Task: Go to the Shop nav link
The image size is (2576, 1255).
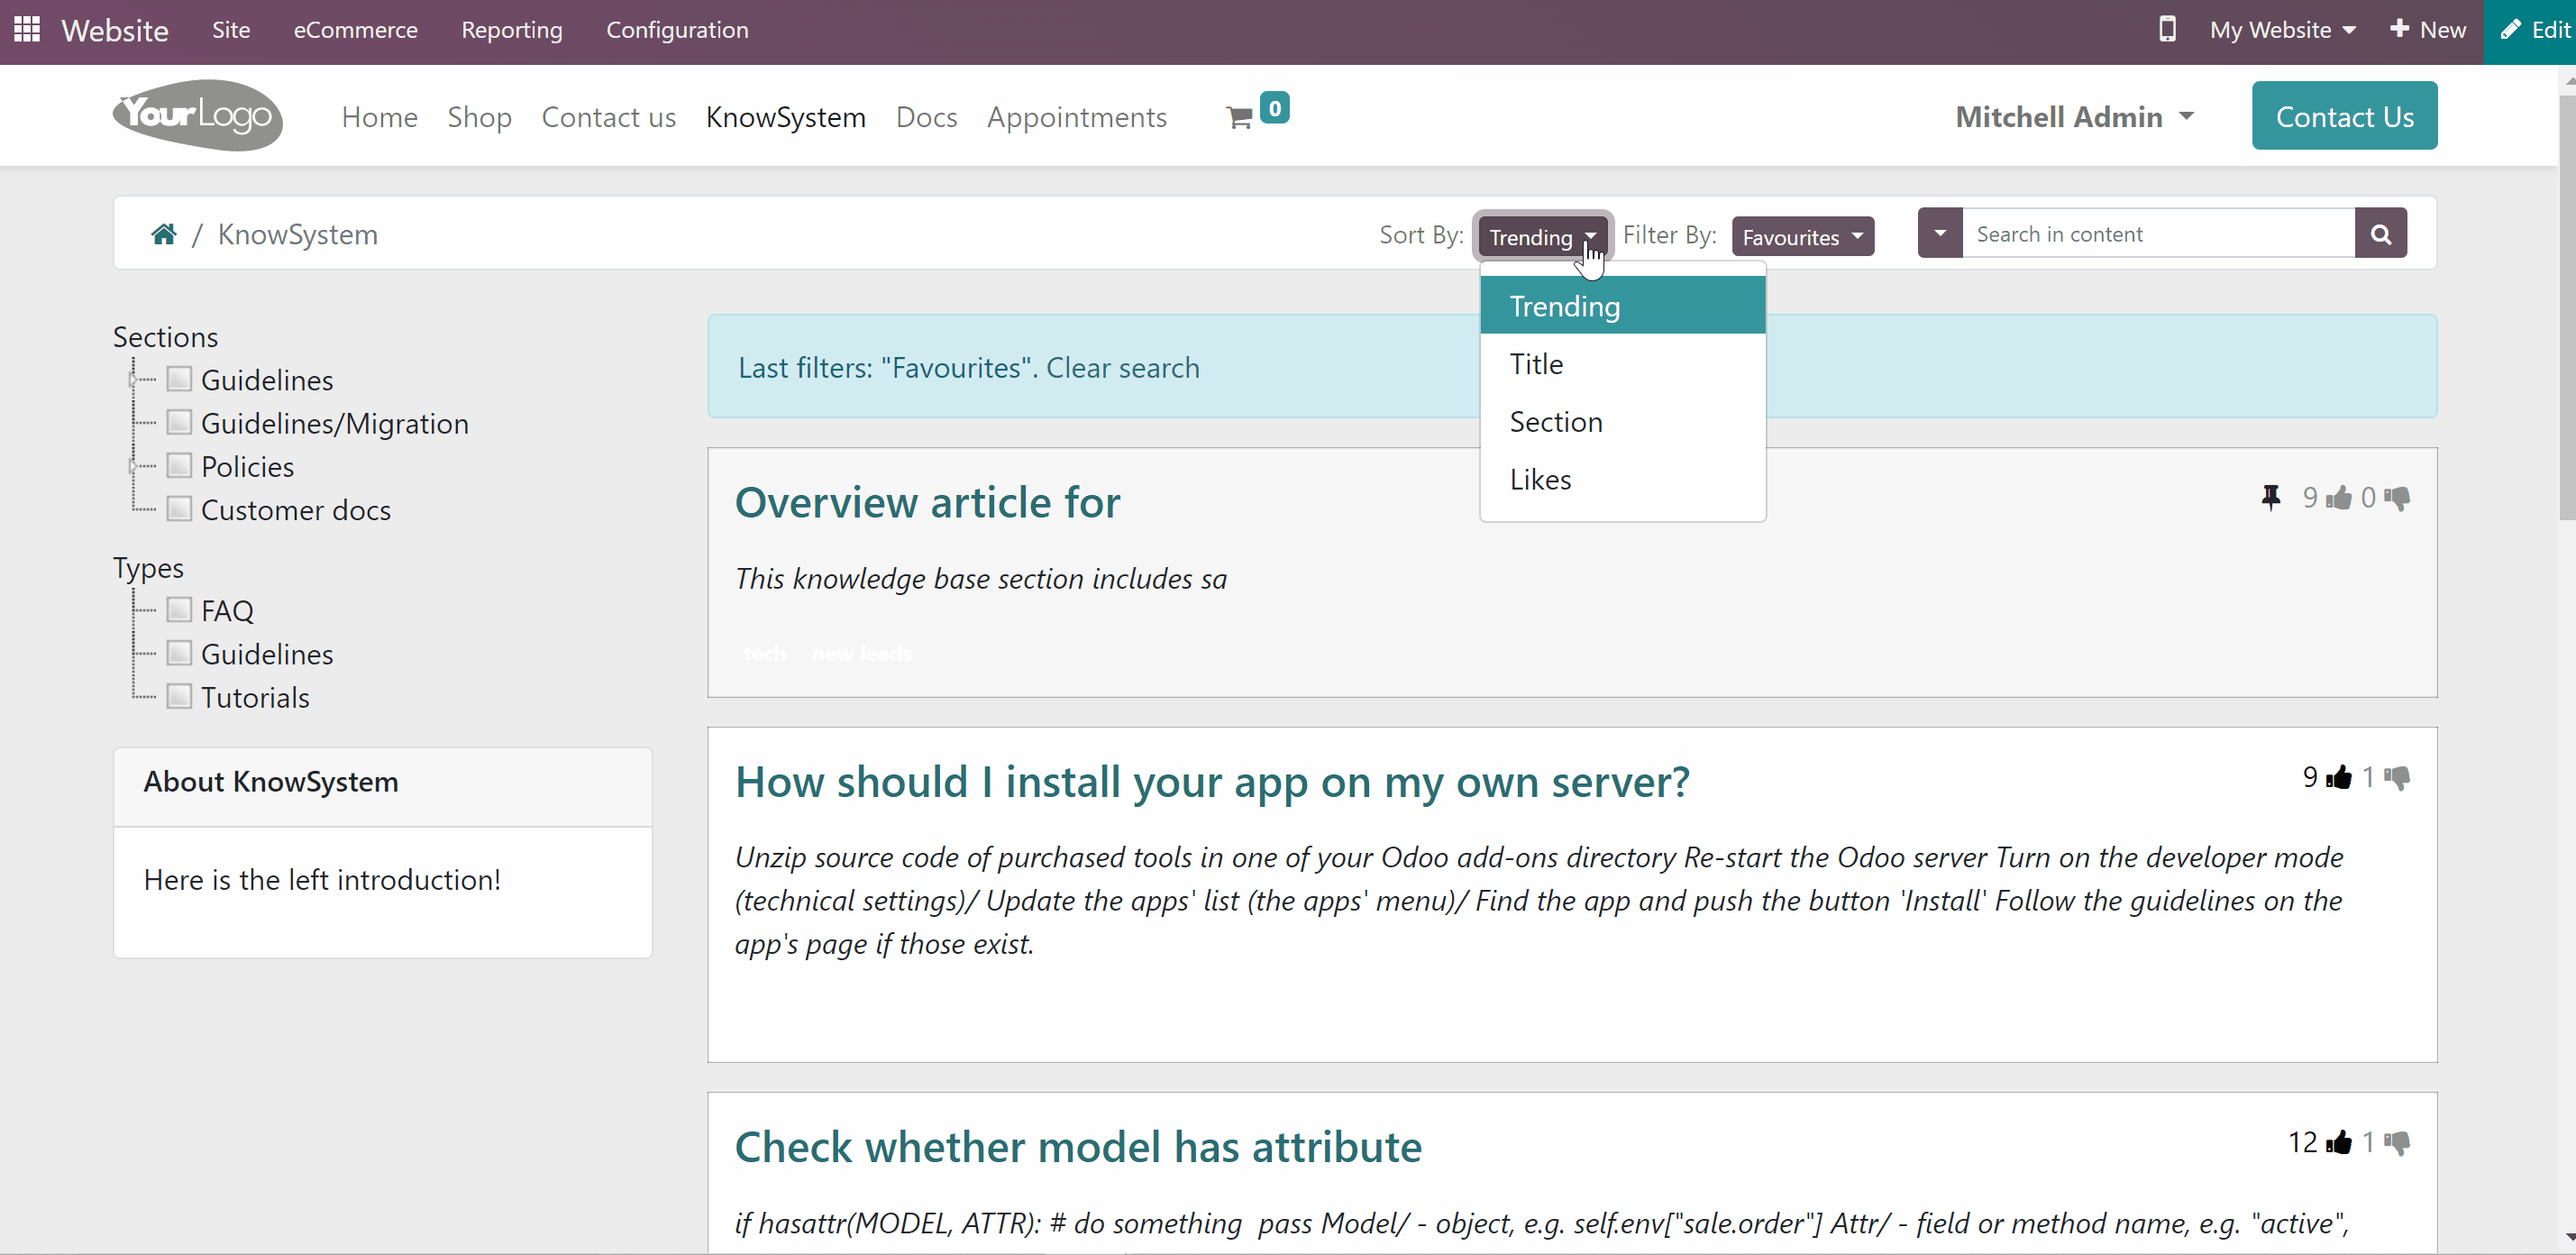Action: 479,117
